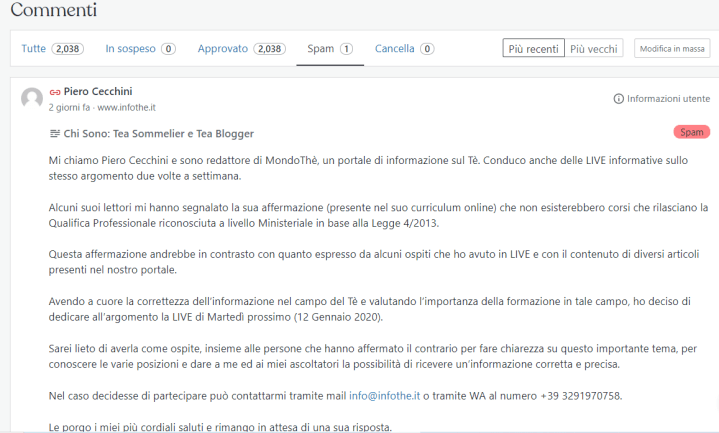
Task: Click the info circle icon for Informazioni utente
Action: [618, 99]
